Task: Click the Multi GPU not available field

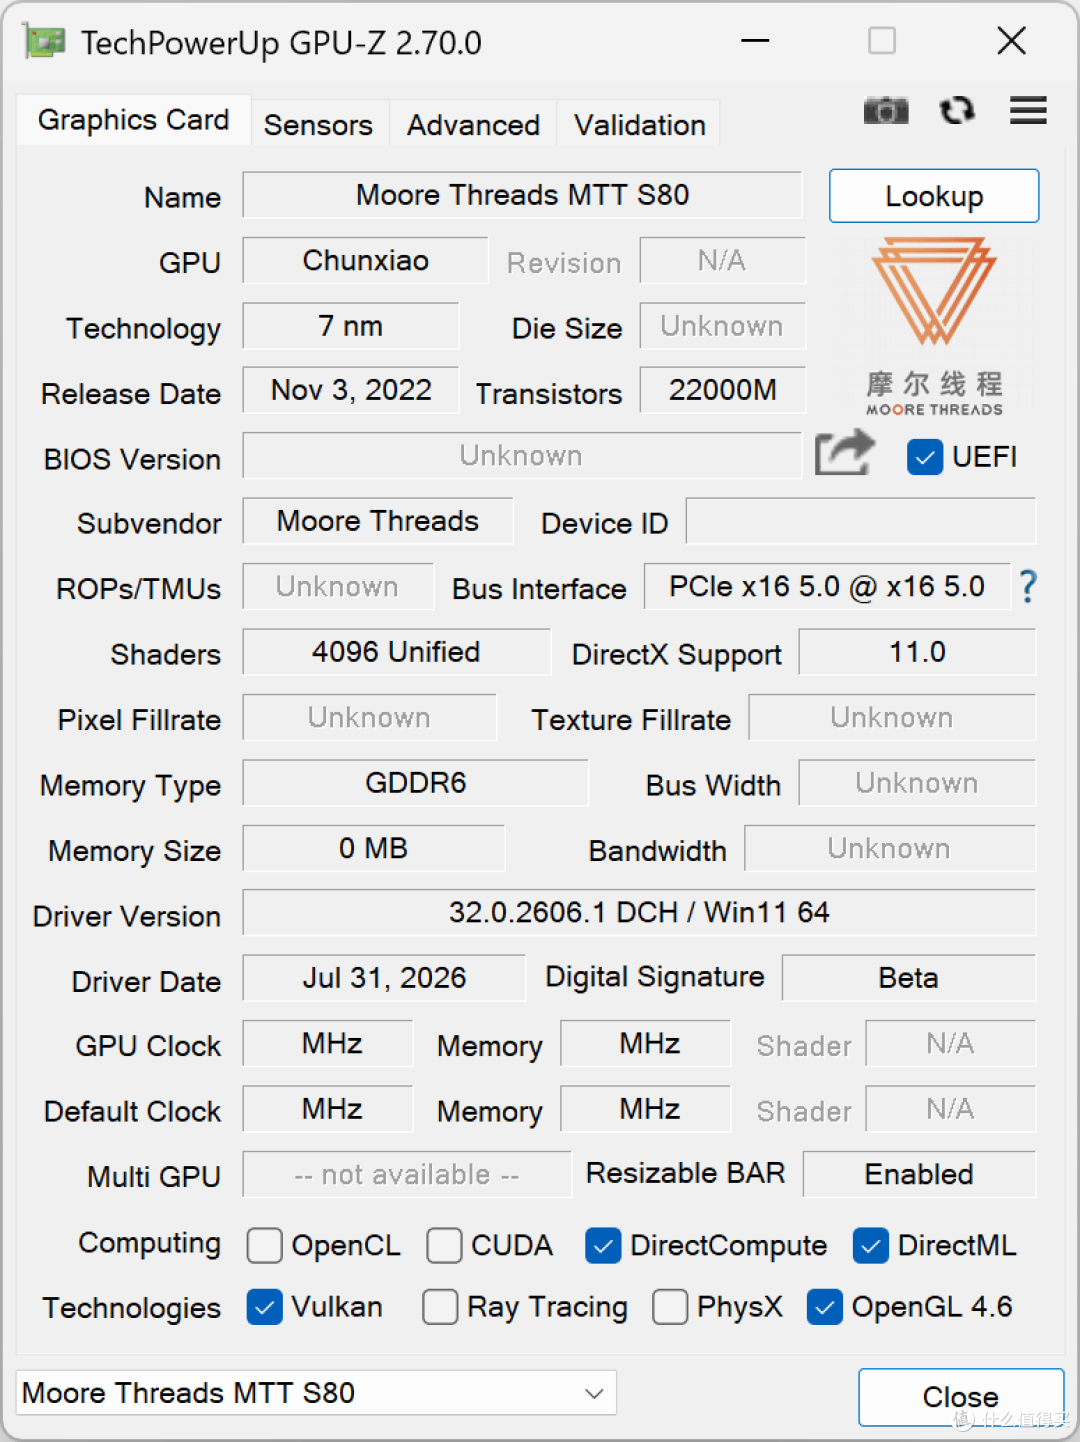Action: tap(406, 1174)
